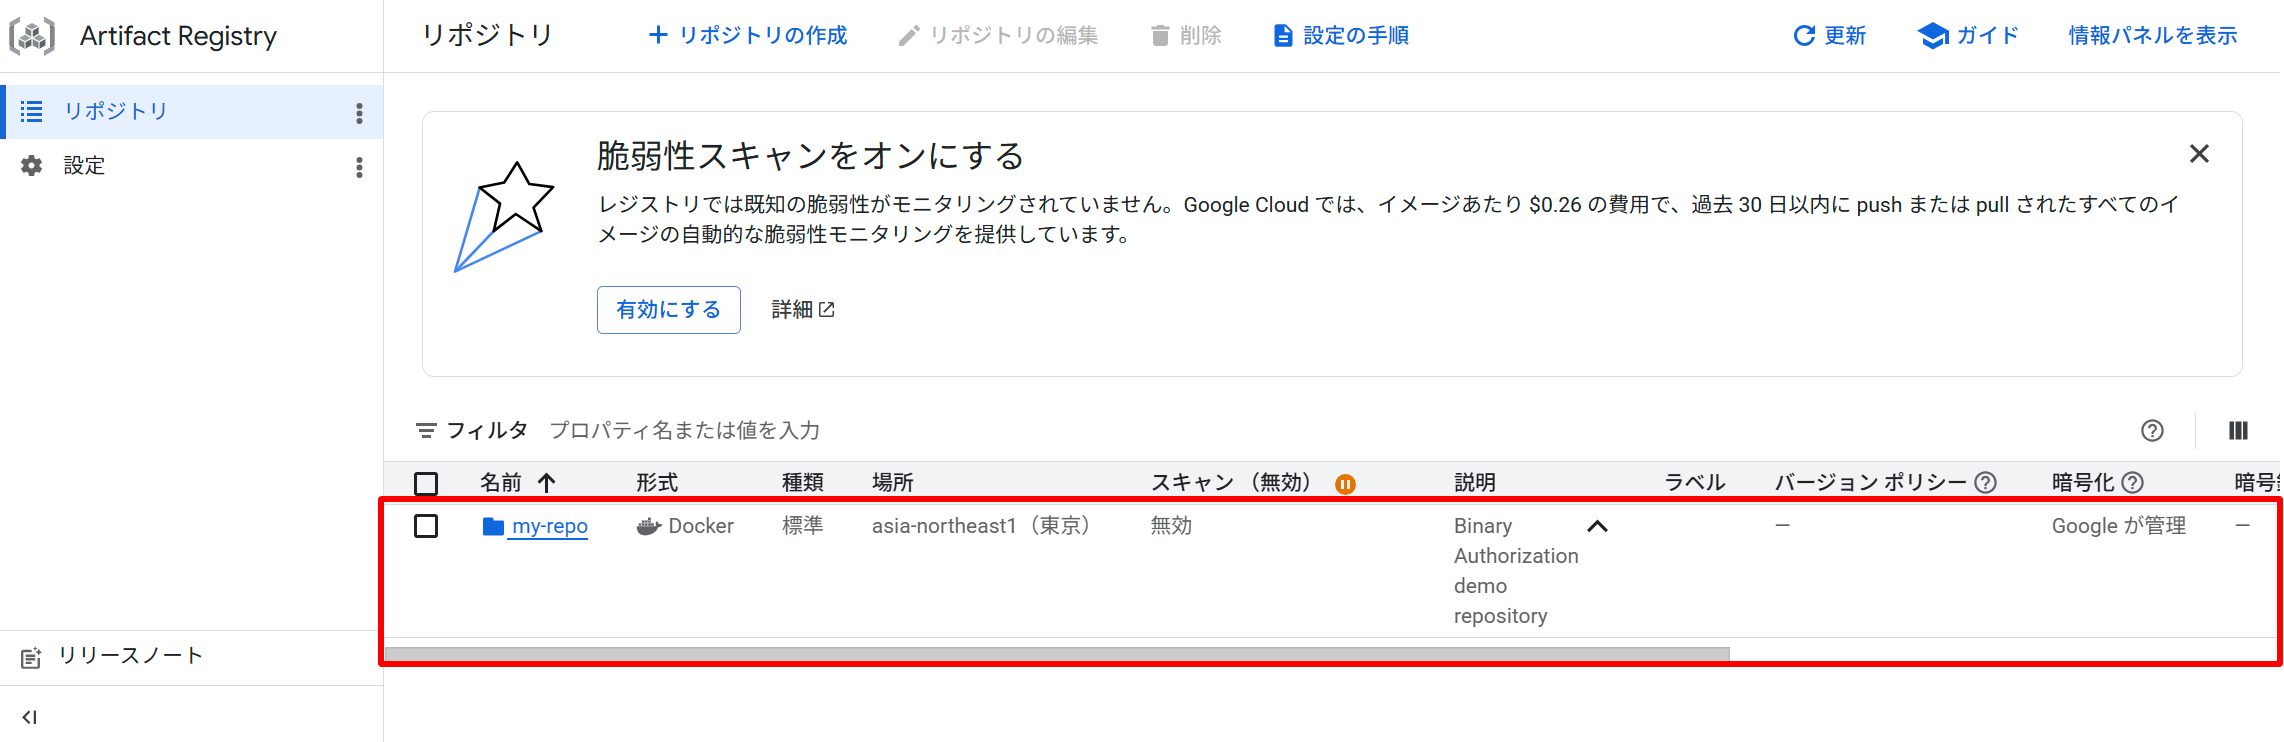Click the 無効 scan status cell

click(x=1171, y=526)
